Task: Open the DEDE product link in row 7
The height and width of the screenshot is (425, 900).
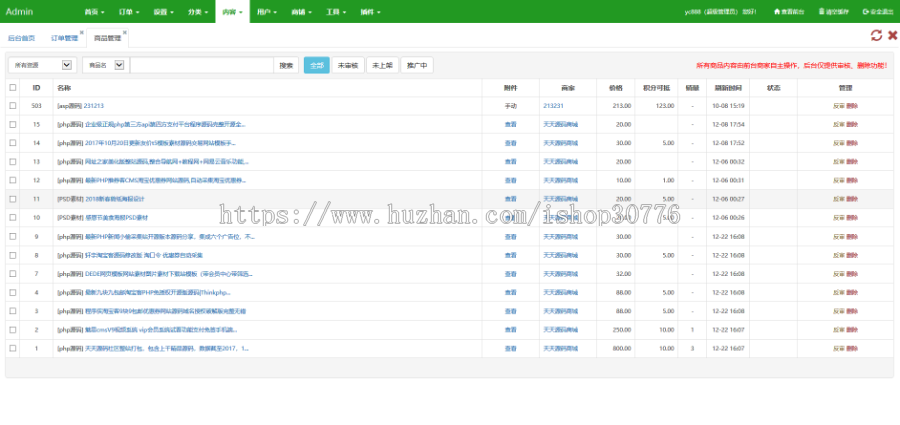Action: [x=168, y=273]
